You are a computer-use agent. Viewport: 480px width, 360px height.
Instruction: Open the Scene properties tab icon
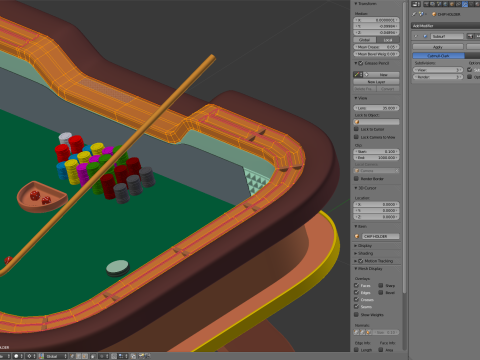439,4
